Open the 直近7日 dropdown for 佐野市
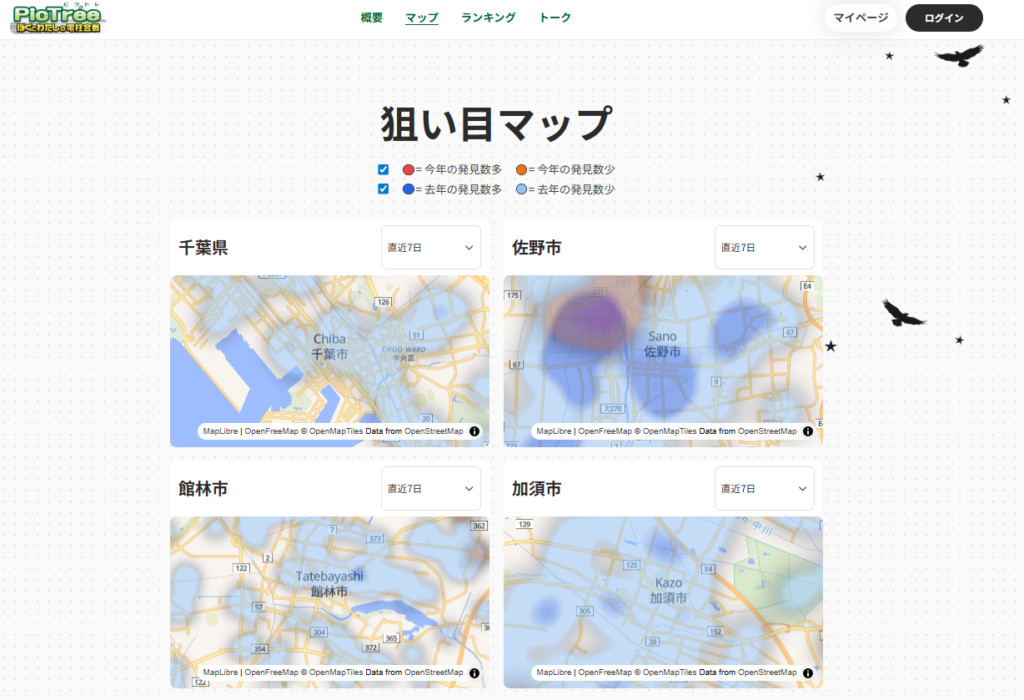Screen dimensions: 1024x700 (764, 247)
